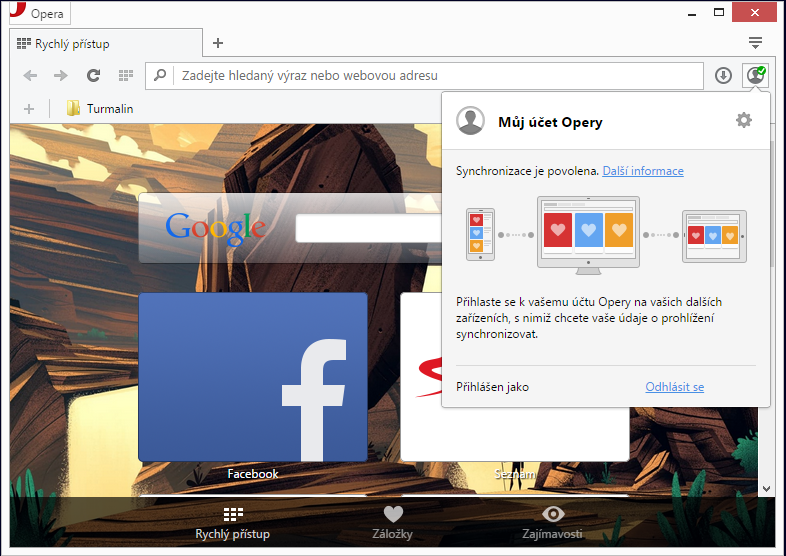Image resolution: width=786 pixels, height=556 pixels.
Task: Open account settings gear icon
Action: tap(744, 120)
